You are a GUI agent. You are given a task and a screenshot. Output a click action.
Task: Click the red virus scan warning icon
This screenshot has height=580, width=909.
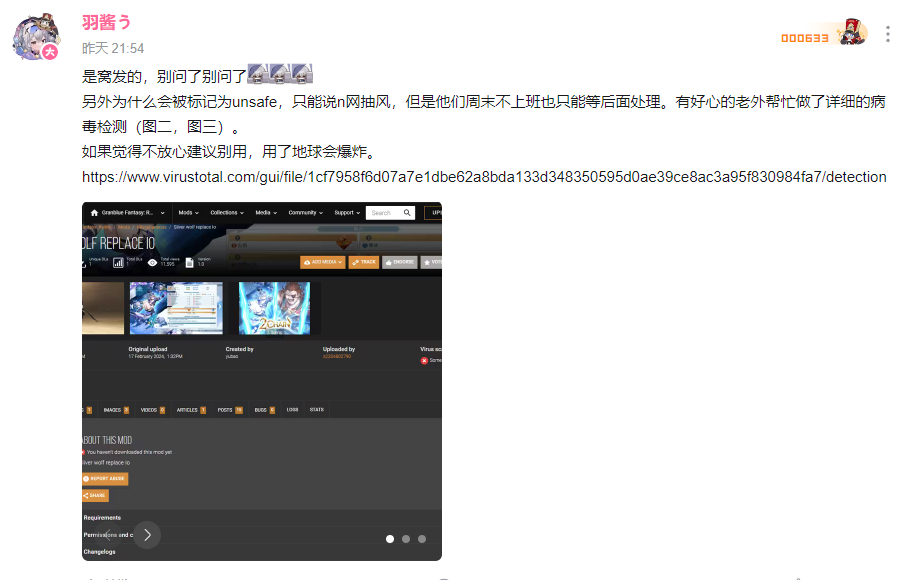(424, 361)
